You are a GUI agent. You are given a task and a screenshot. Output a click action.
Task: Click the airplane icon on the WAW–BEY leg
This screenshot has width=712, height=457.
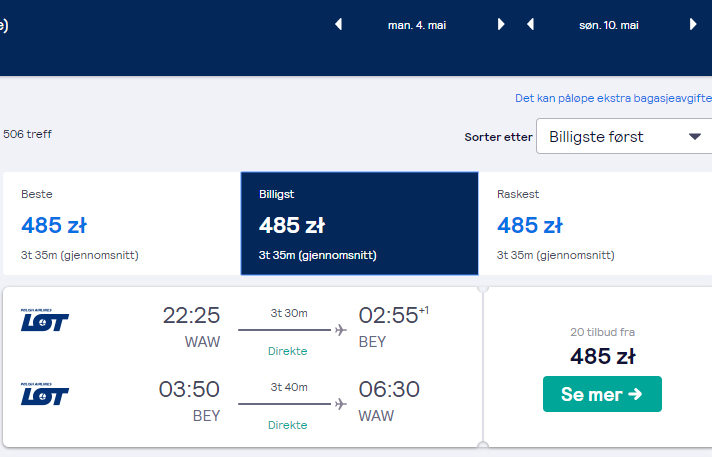(x=341, y=330)
